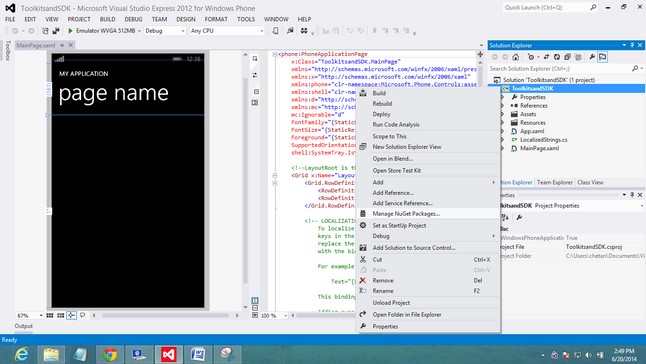The image size is (646, 364).
Task: Toggle Preview Selected Items icon
Action: 602,57
